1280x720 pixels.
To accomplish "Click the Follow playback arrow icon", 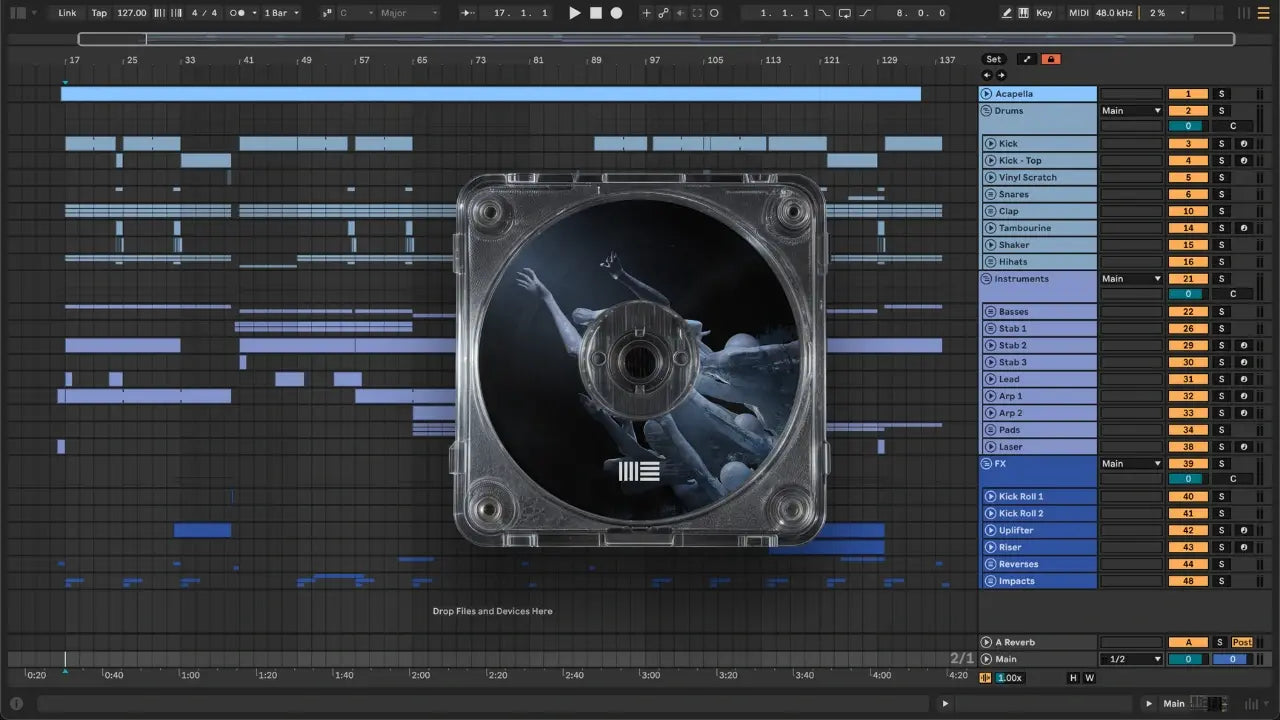I will 467,13.
